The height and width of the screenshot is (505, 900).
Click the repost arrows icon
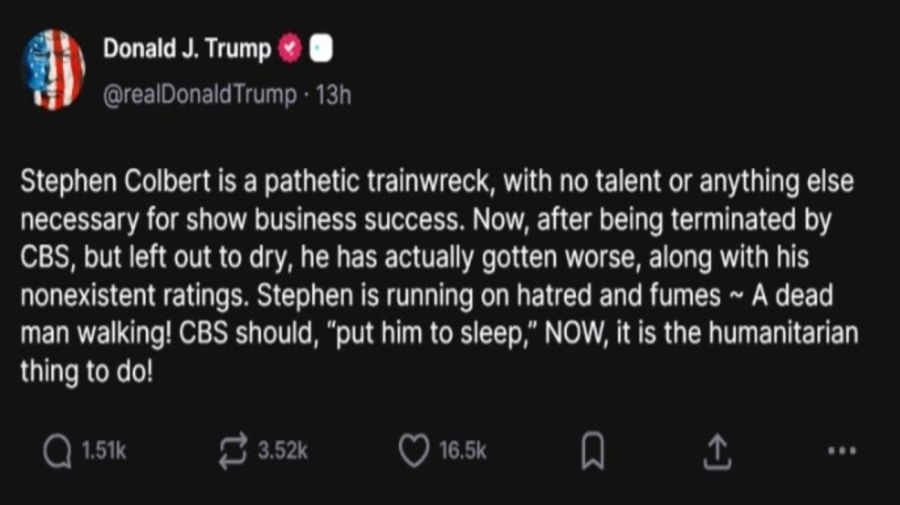tap(233, 453)
